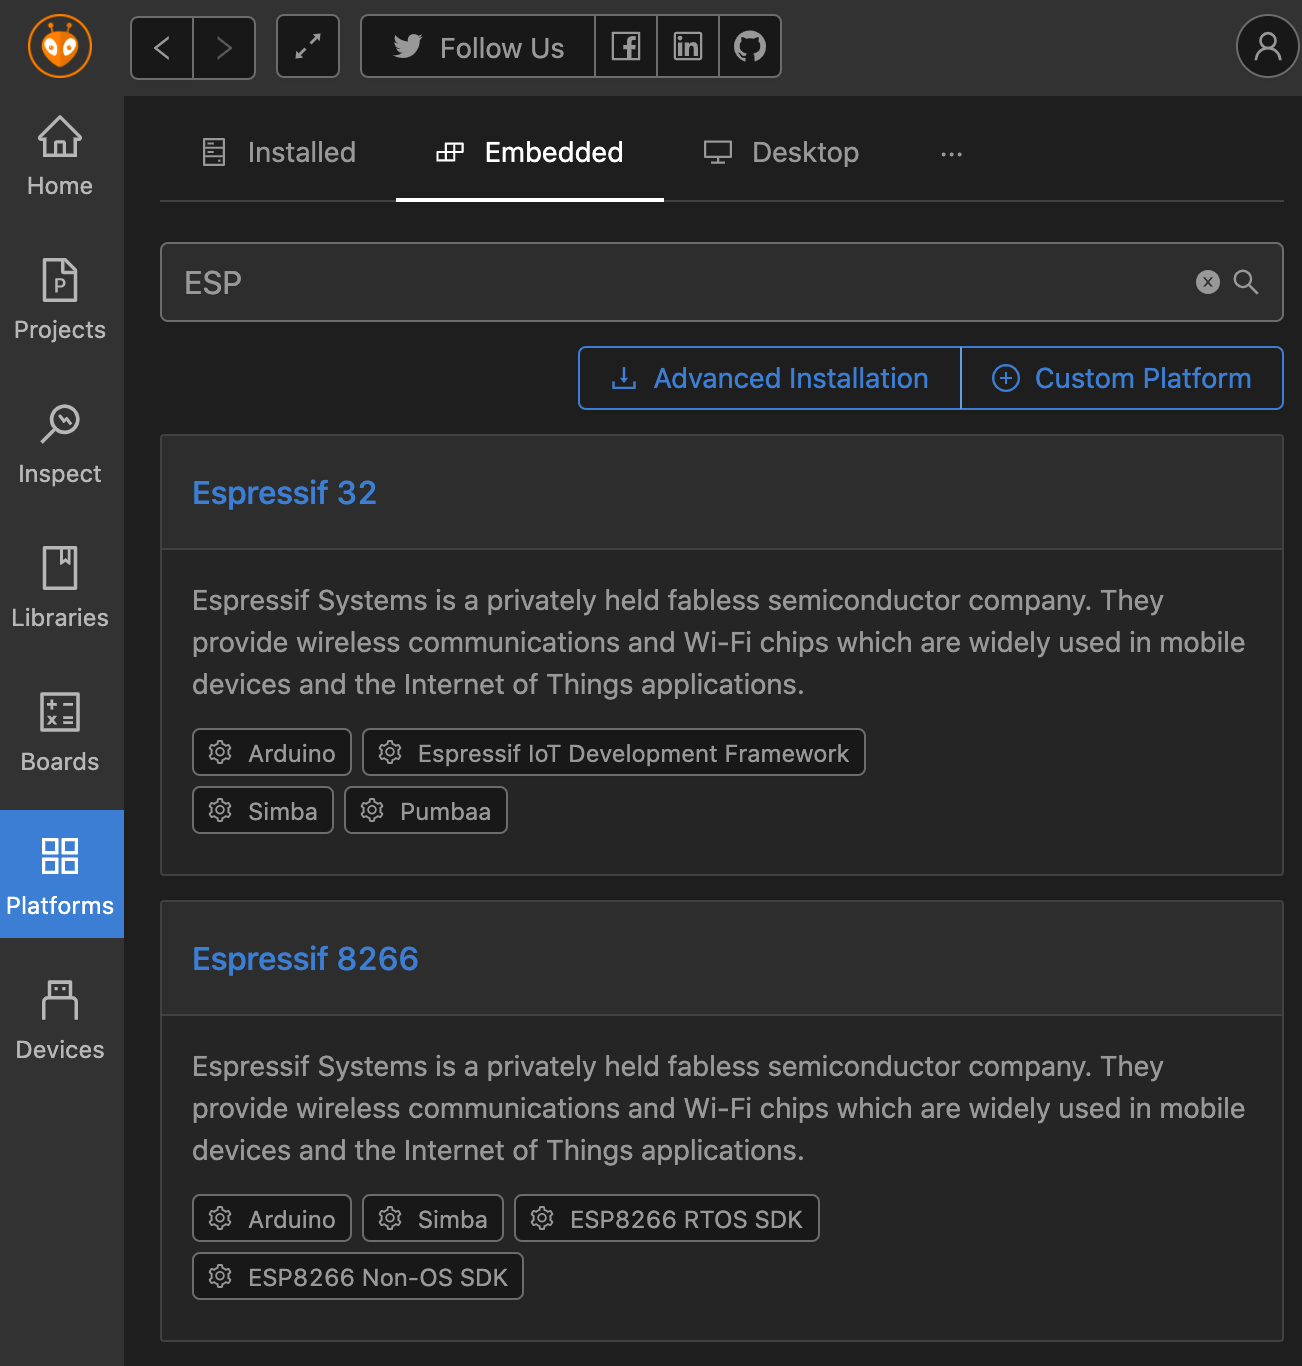Open Devices in the sidebar
This screenshot has height=1366, width=1302.
click(x=60, y=1020)
